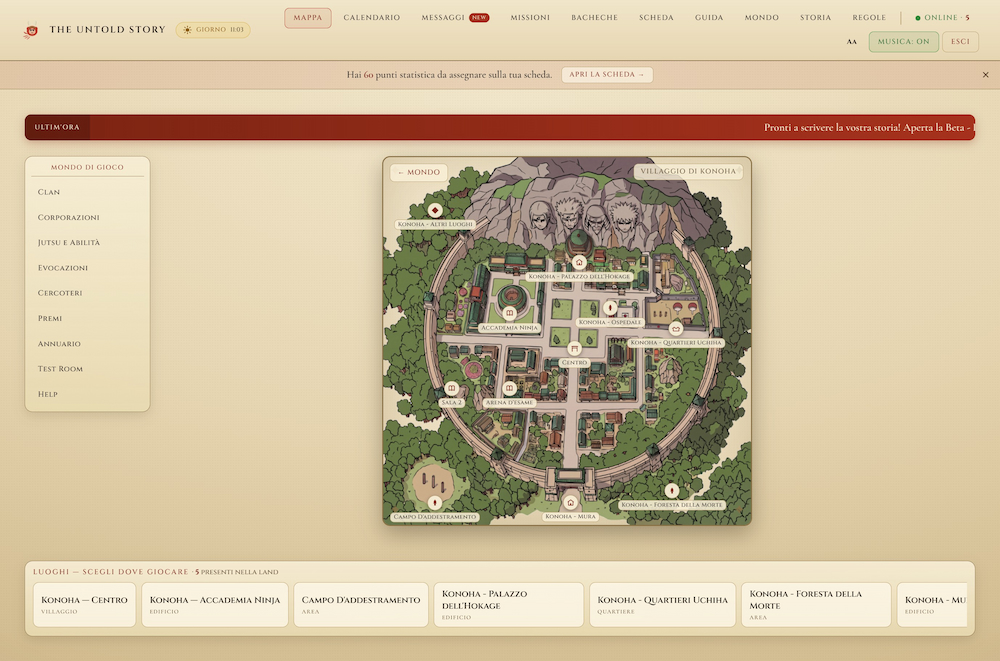
Task: Click the Villaggio di Konoha label
Action: (x=688, y=171)
